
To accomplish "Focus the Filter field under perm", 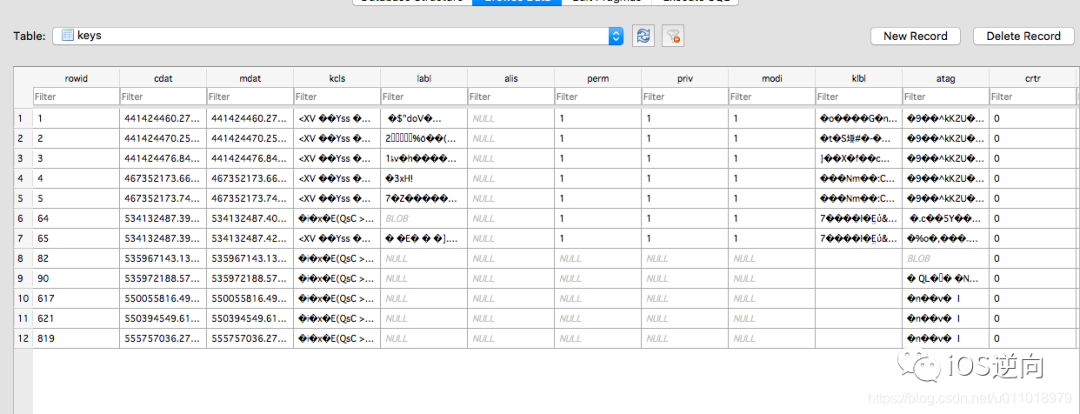I will point(598,97).
